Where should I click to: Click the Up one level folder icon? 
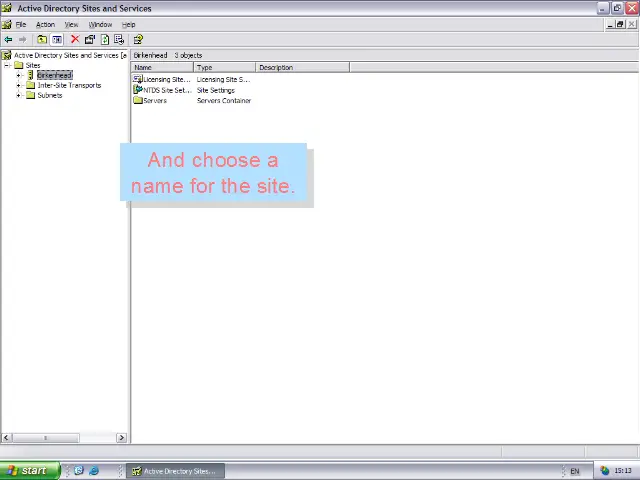pyautogui.click(x=42, y=40)
